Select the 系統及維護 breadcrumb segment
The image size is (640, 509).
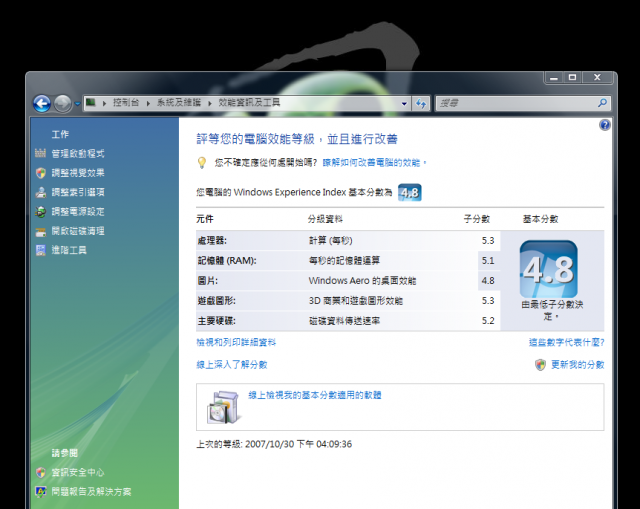click(x=179, y=103)
